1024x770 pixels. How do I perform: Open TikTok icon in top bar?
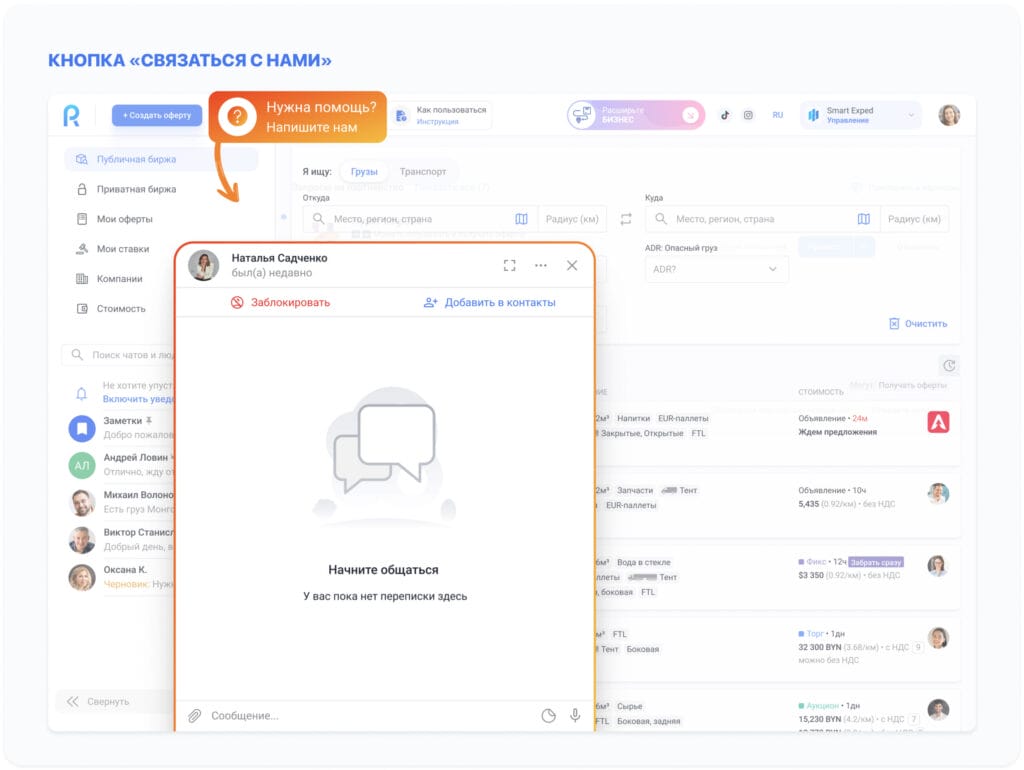725,115
